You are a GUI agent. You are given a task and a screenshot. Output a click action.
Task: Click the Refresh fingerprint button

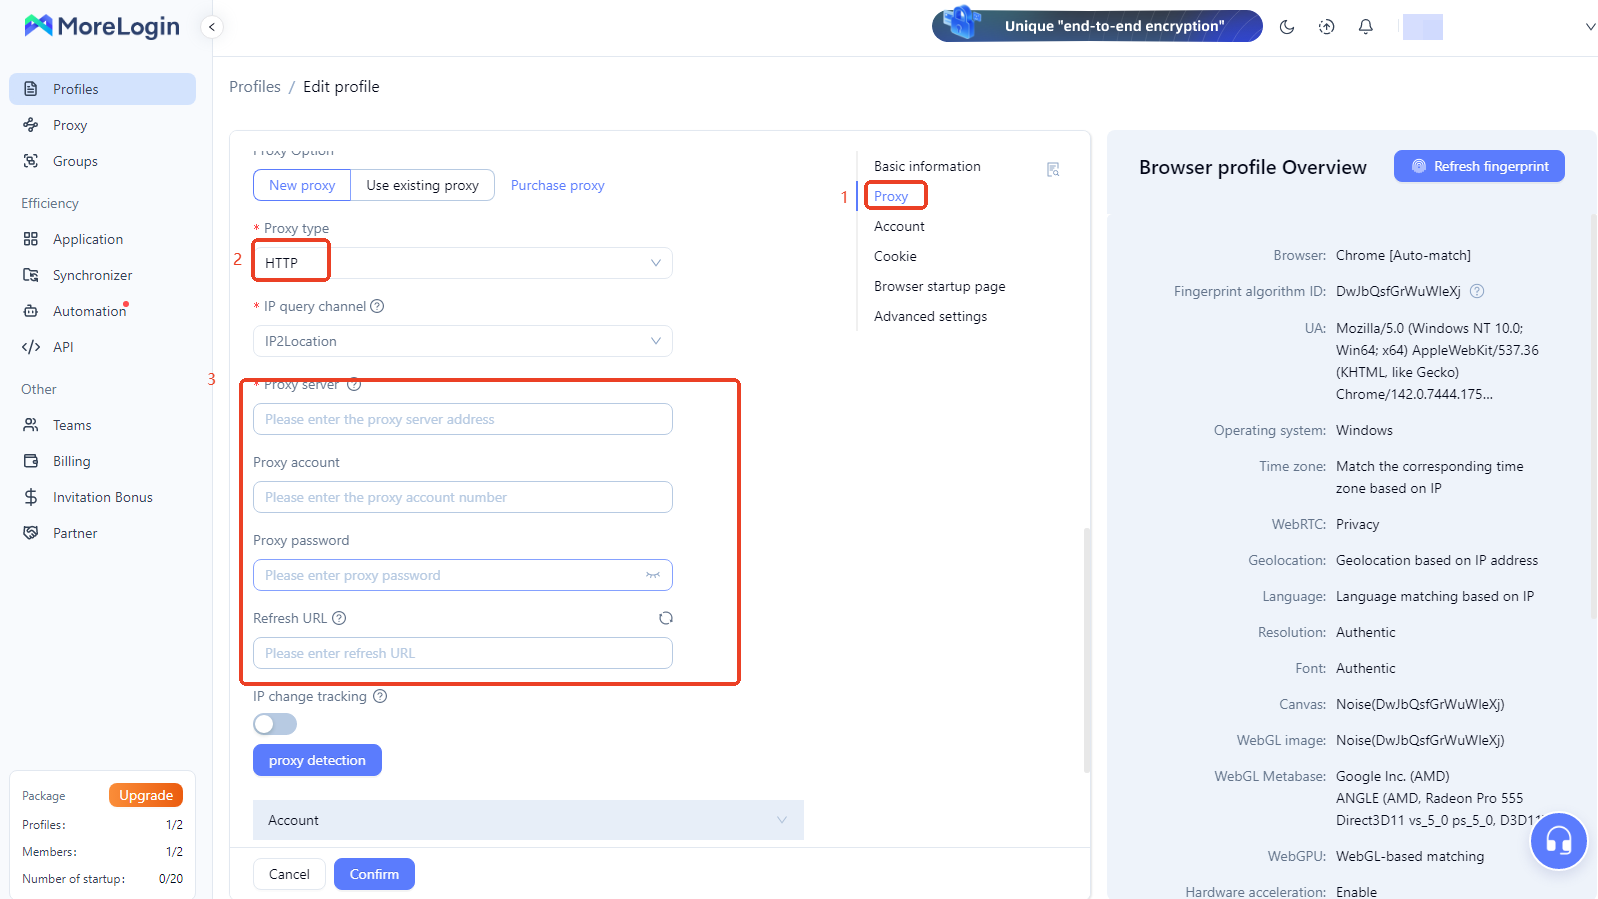1479,166
